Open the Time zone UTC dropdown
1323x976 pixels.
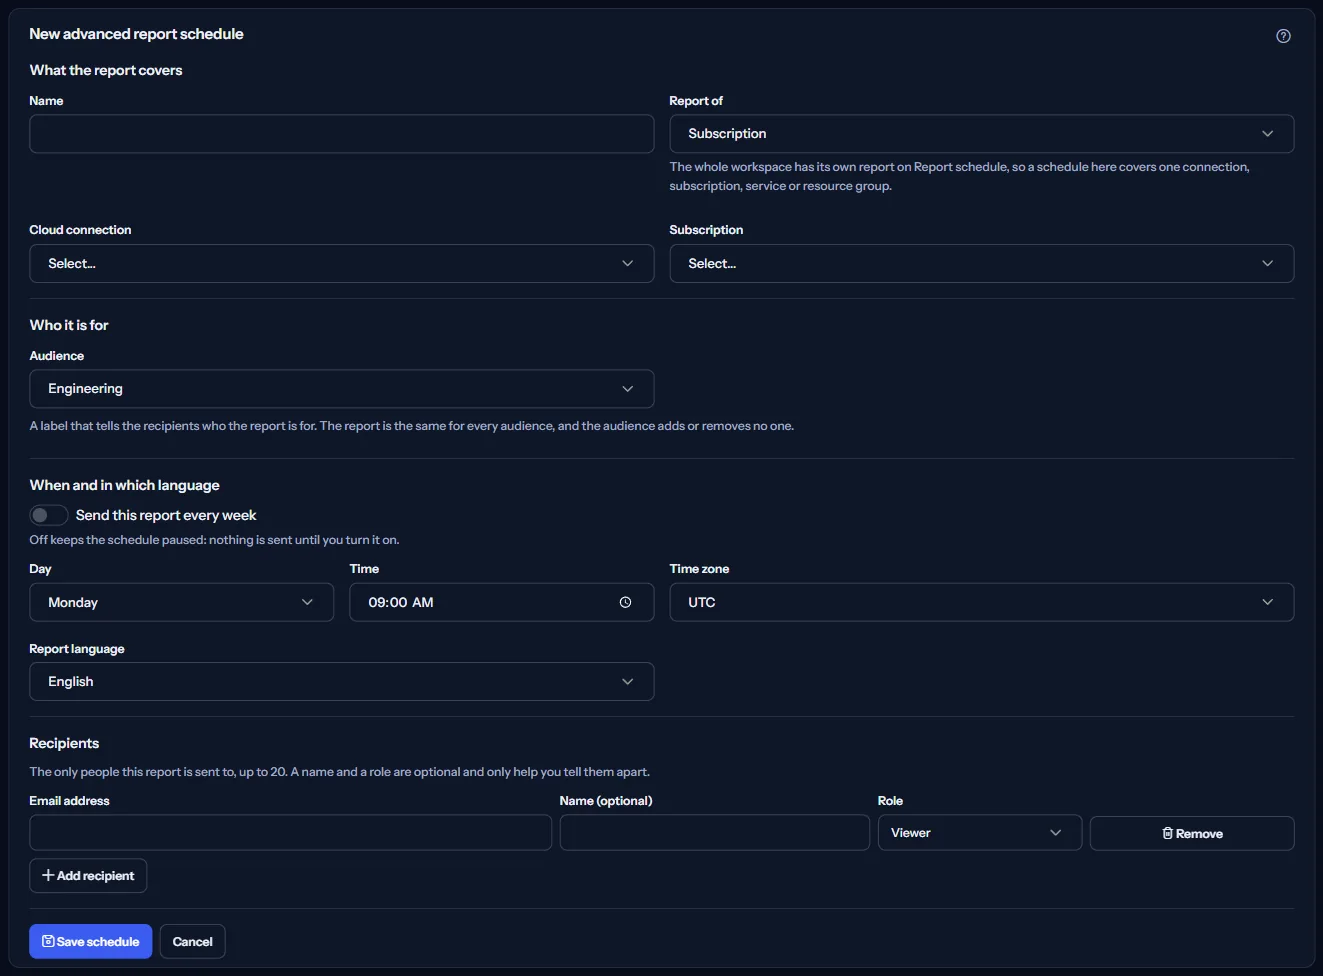[x=981, y=602]
